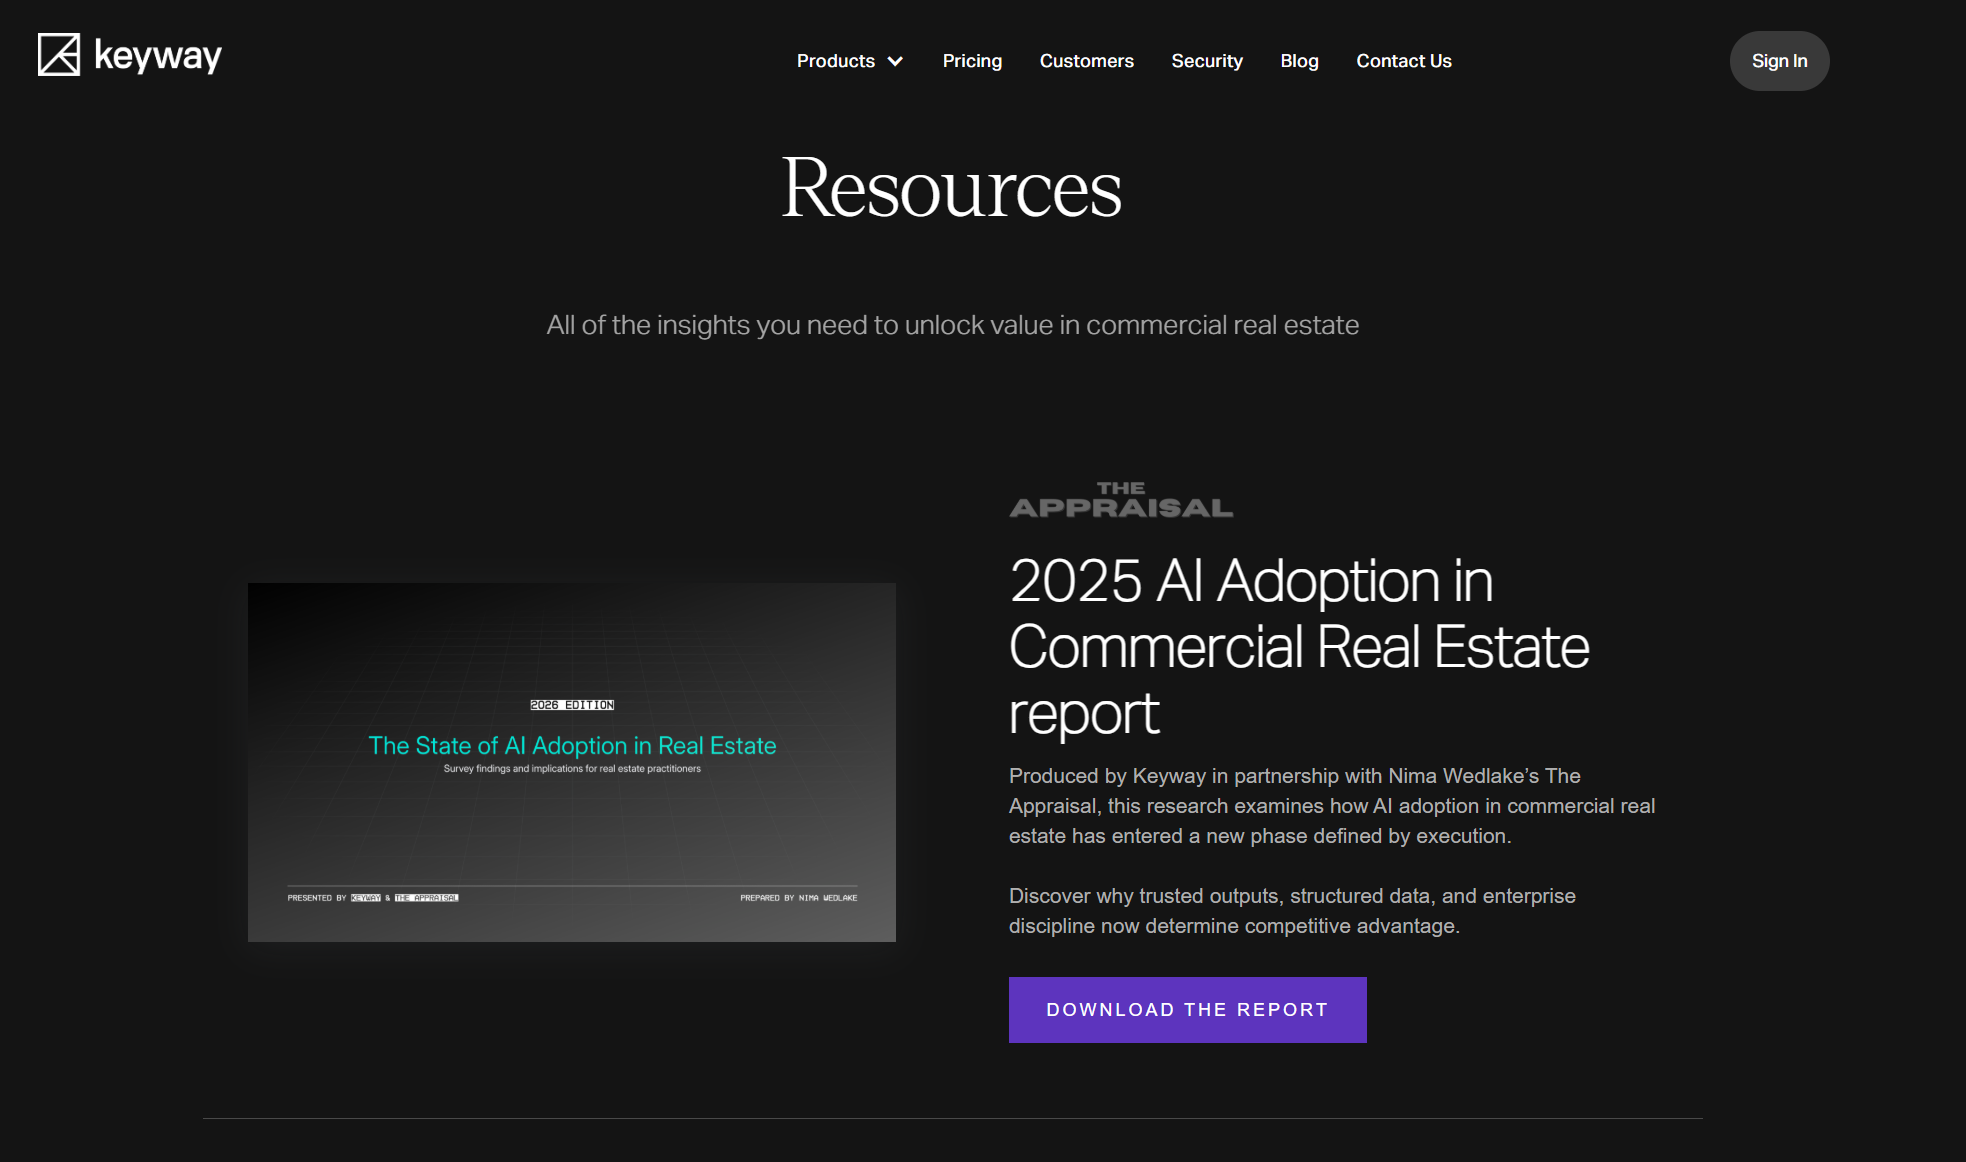The width and height of the screenshot is (1966, 1162).
Task: Click the 2026 Edition badge on the cover
Action: (x=572, y=705)
